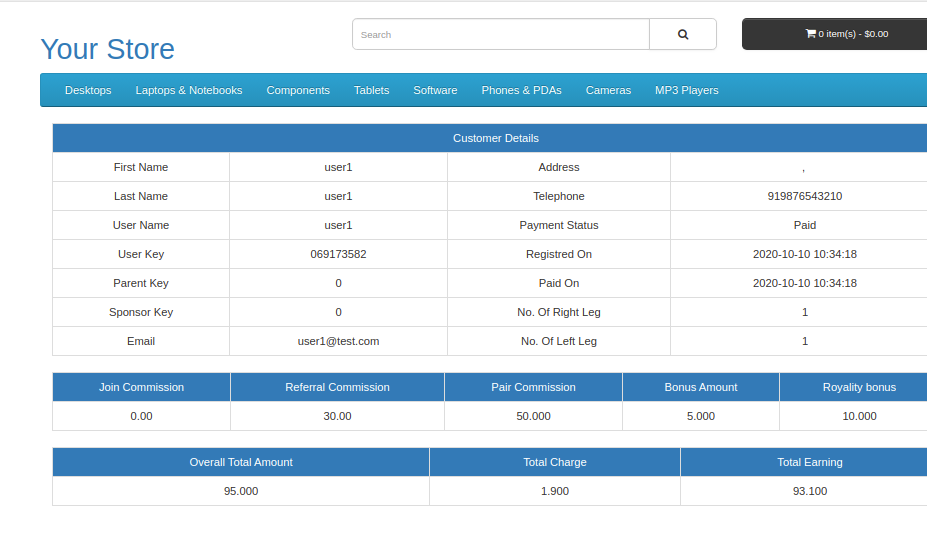Open the MP3 Players menu
Screen dimensions: 927x536
point(686,90)
